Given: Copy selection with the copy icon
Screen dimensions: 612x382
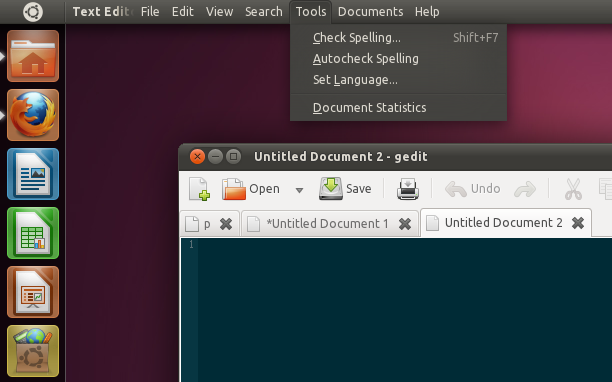Looking at the screenshot, I should tap(605, 189).
